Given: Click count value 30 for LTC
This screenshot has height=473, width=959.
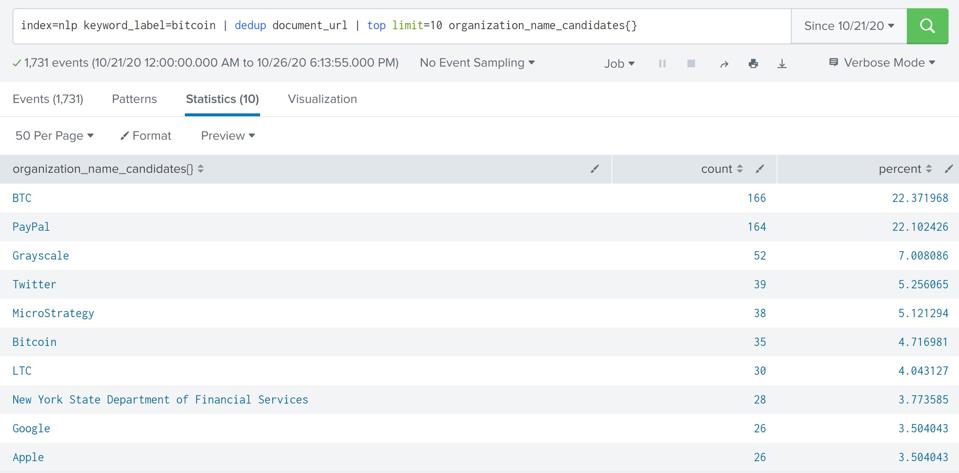Looking at the screenshot, I should tap(760, 371).
